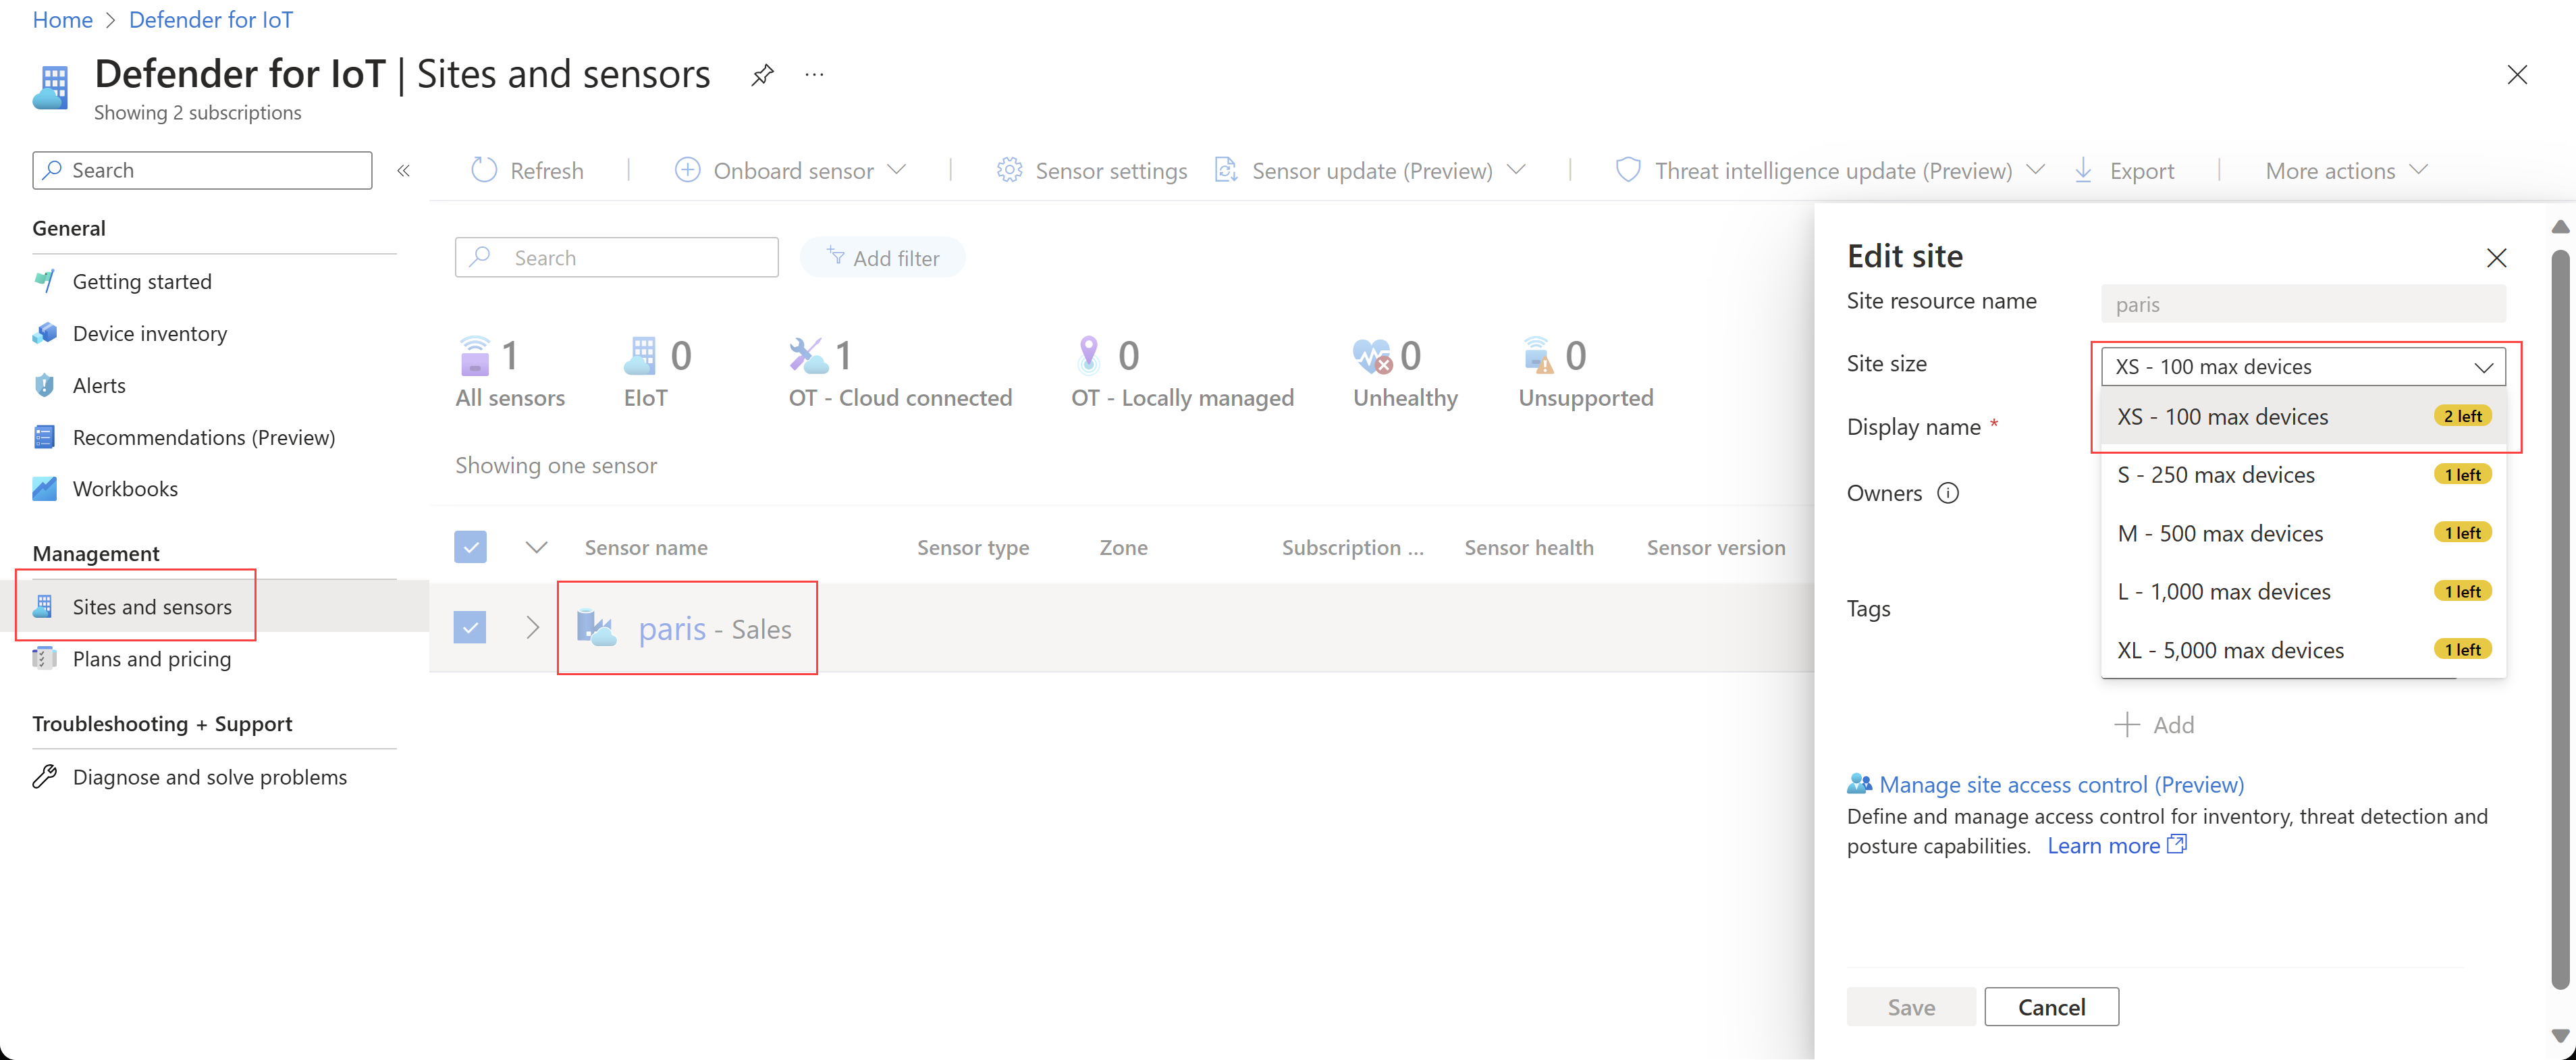The height and width of the screenshot is (1060, 2576).
Task: Click the Recommendations (Preview) icon
Action: point(45,435)
